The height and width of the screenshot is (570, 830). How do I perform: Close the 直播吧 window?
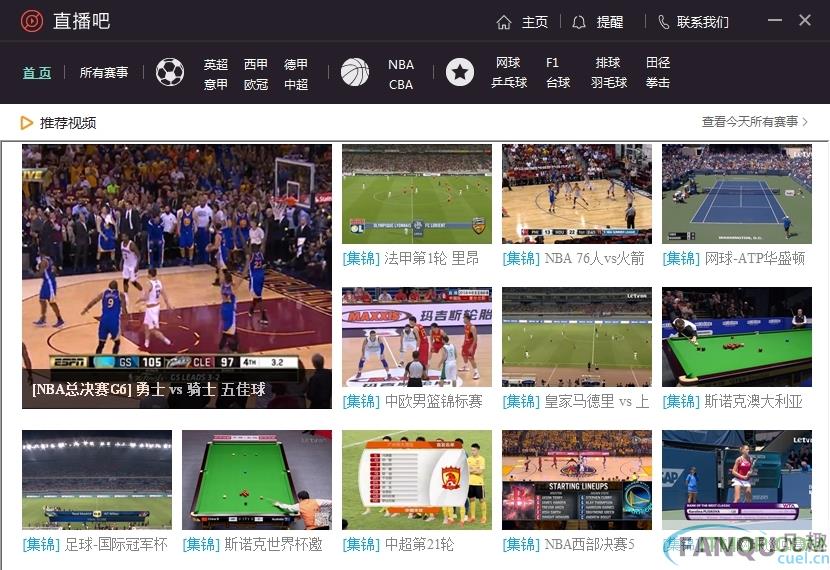pyautogui.click(x=805, y=20)
